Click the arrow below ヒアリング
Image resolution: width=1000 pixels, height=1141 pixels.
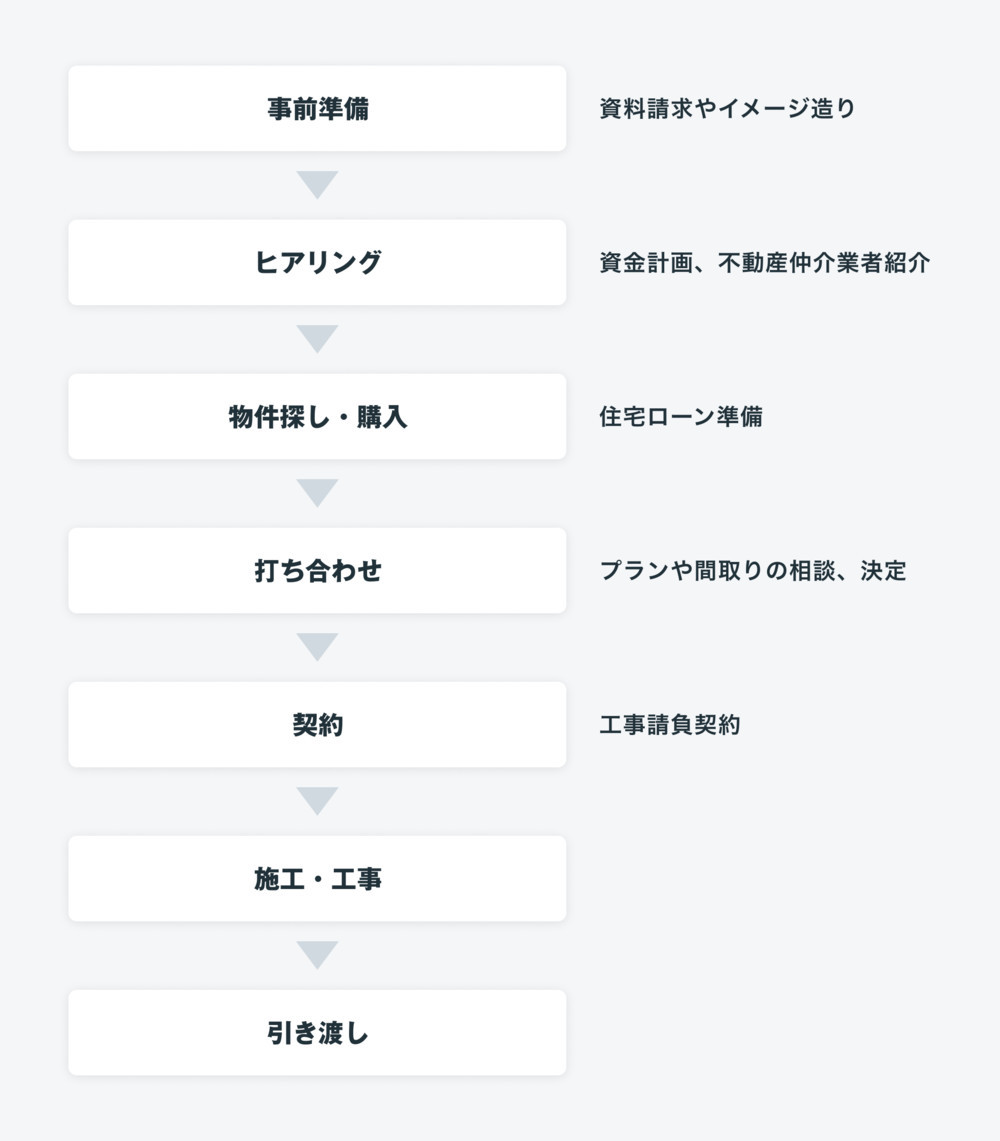317,338
